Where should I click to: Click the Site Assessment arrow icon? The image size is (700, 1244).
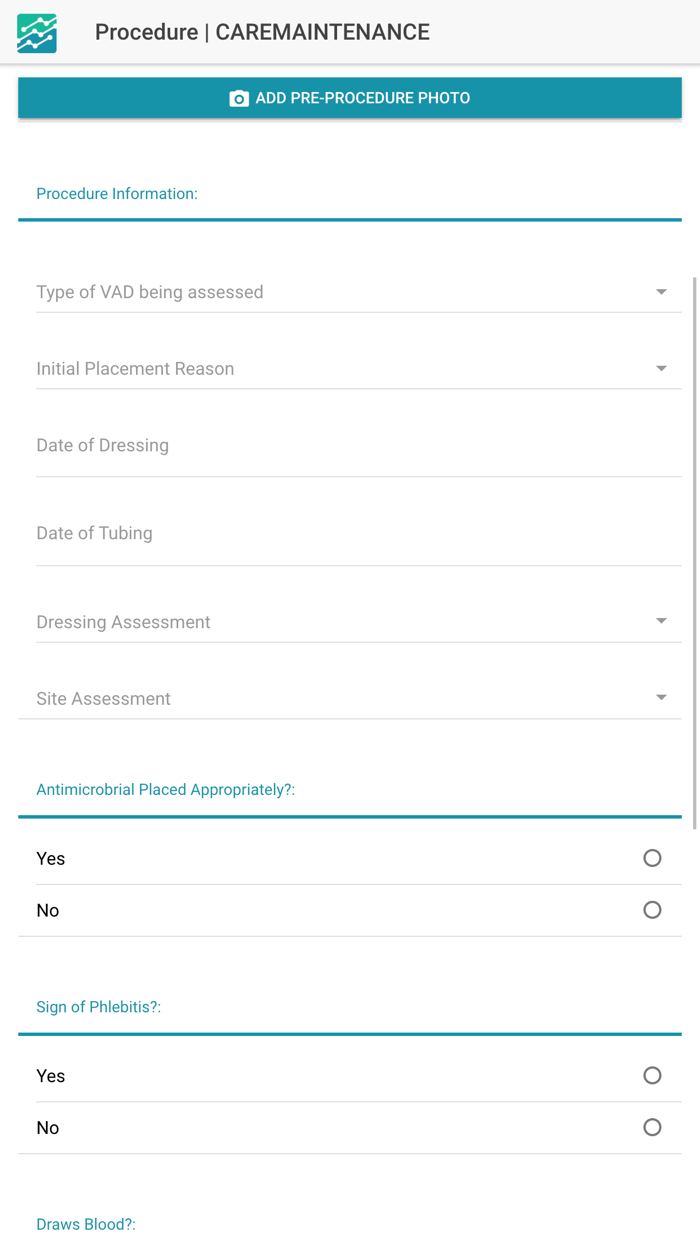pos(661,698)
